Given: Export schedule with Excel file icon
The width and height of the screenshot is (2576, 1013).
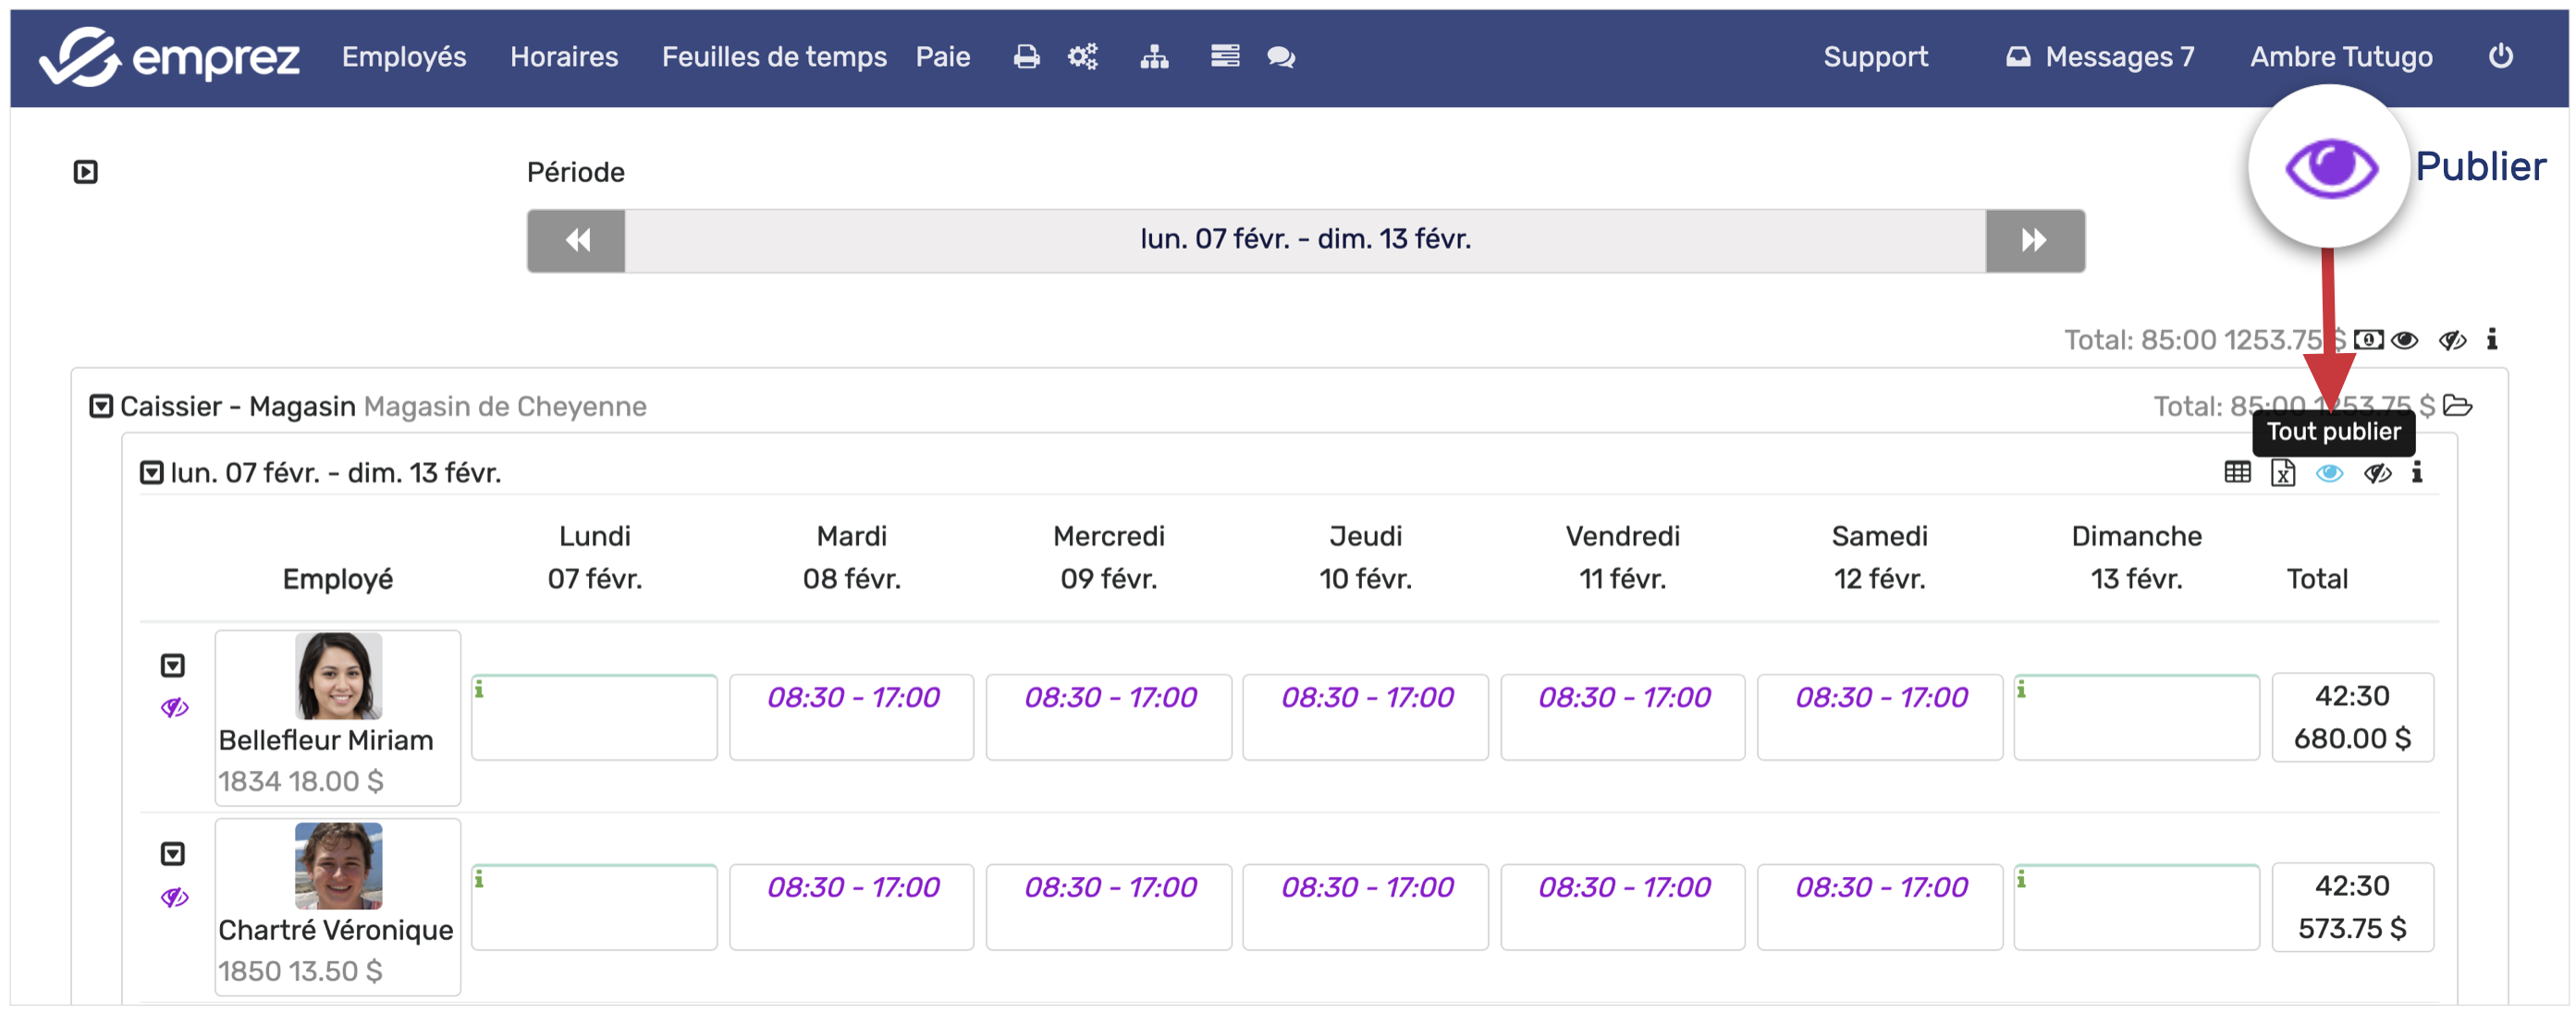Looking at the screenshot, I should point(2283,473).
